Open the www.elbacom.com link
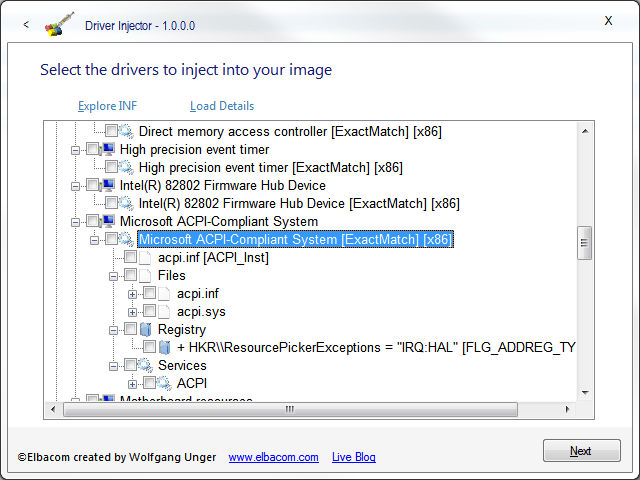The width and height of the screenshot is (640, 480). coord(273,457)
